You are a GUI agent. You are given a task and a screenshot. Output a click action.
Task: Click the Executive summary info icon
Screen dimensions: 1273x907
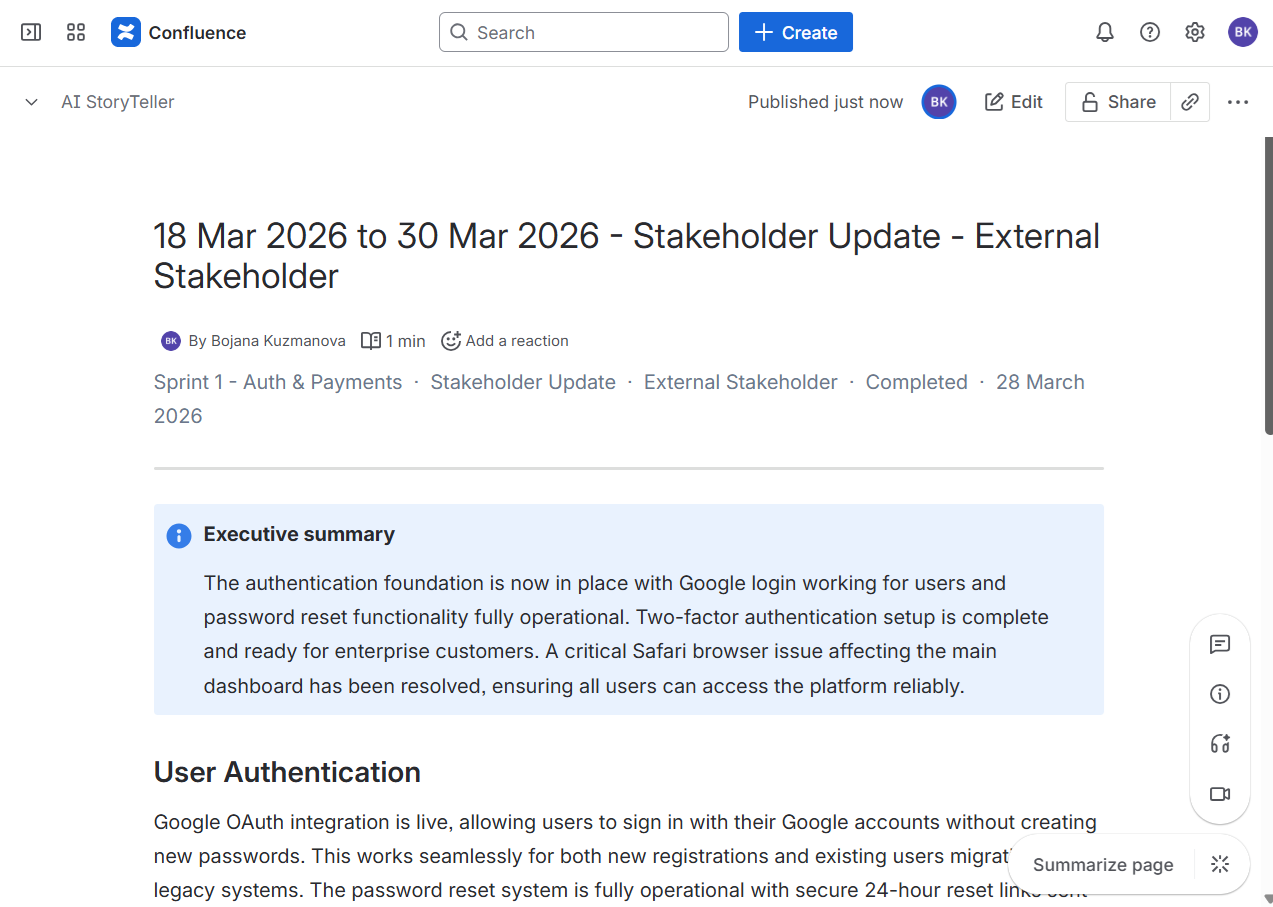[179, 536]
